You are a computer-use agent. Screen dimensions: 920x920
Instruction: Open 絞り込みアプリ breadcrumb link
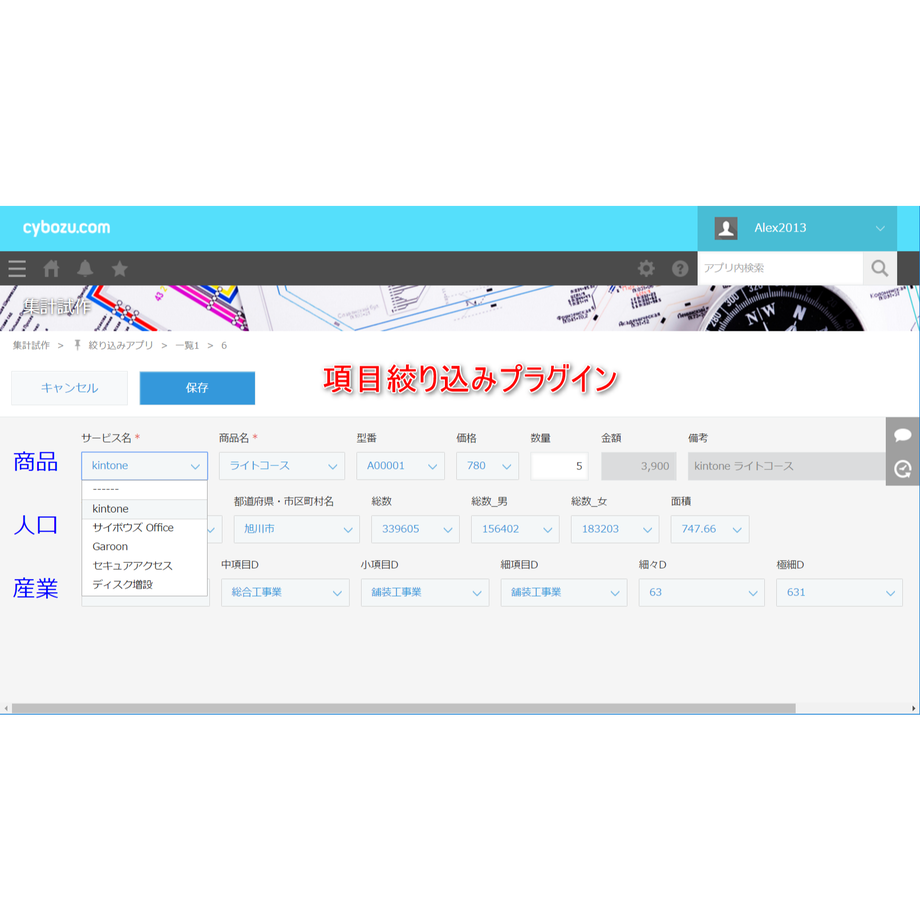point(120,345)
